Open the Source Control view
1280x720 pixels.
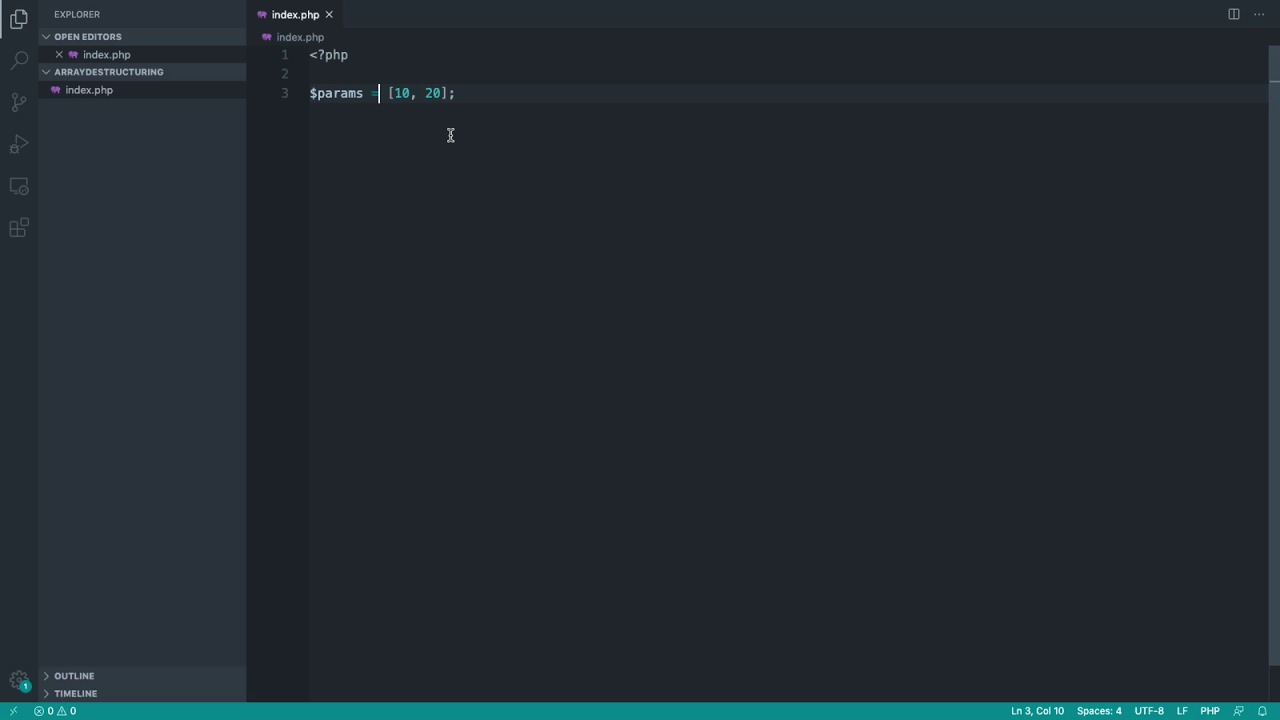pyautogui.click(x=19, y=102)
